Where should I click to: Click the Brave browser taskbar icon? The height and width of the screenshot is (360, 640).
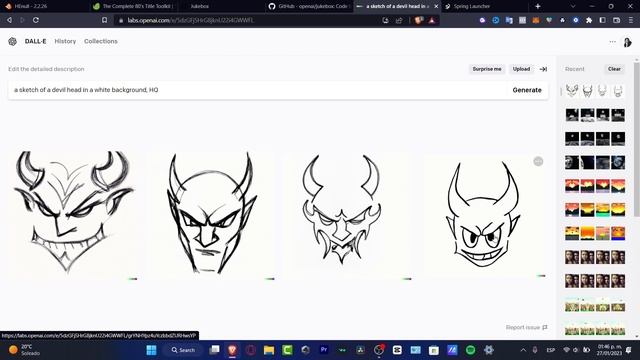232,350
